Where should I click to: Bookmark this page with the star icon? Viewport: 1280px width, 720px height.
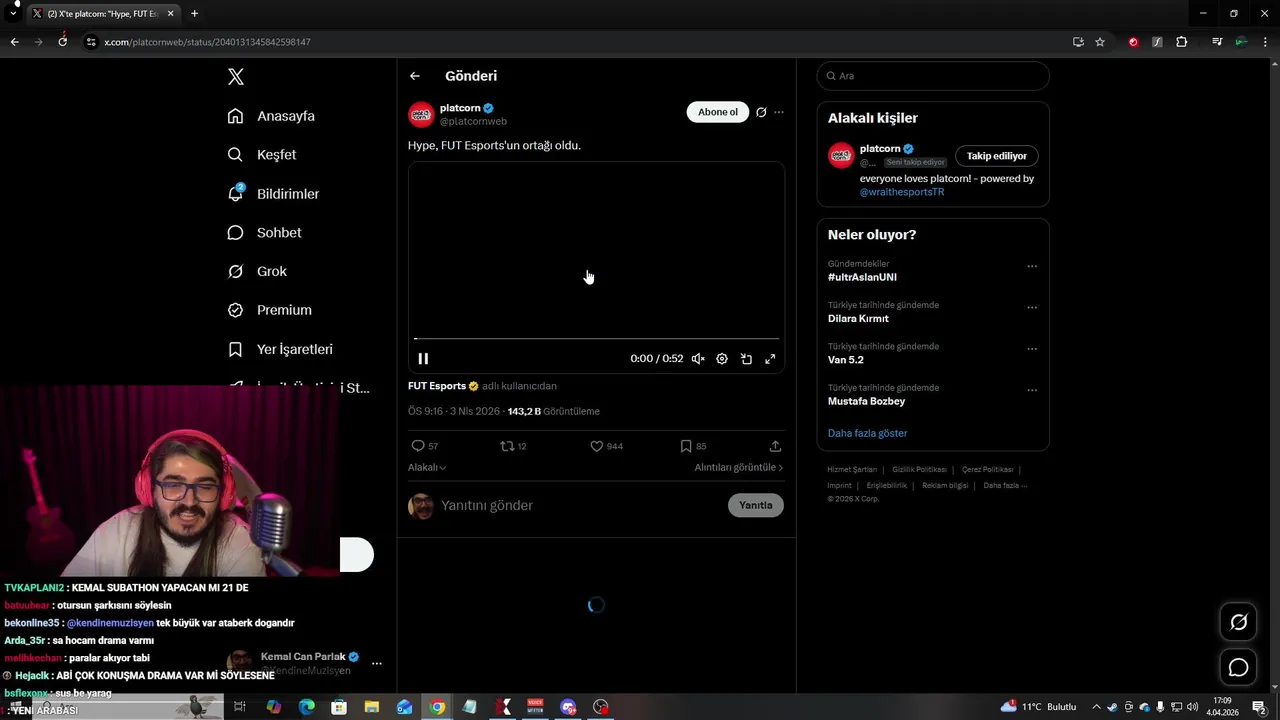click(x=1100, y=42)
